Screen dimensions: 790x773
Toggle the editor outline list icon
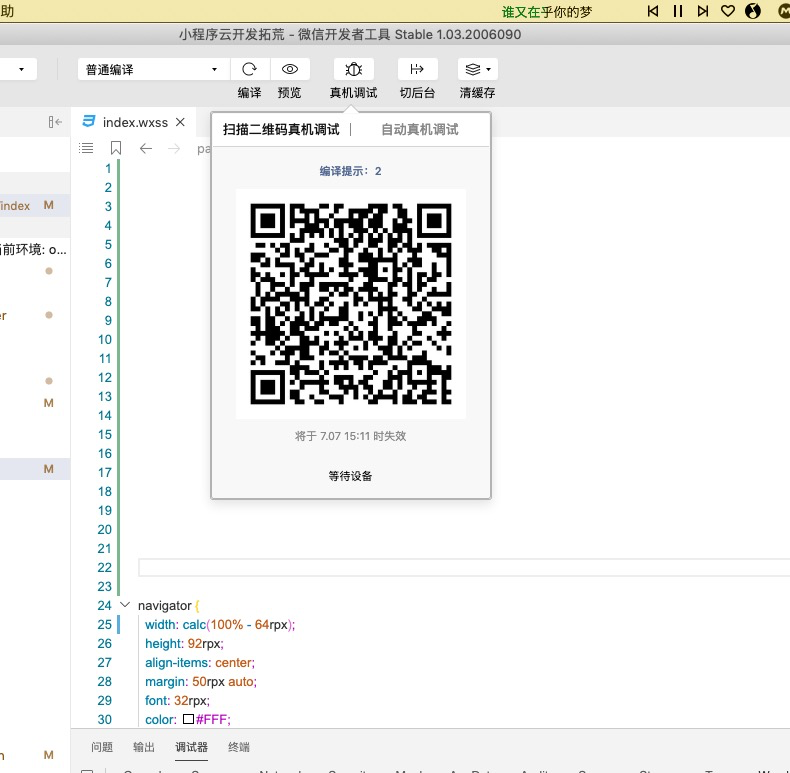pos(86,148)
